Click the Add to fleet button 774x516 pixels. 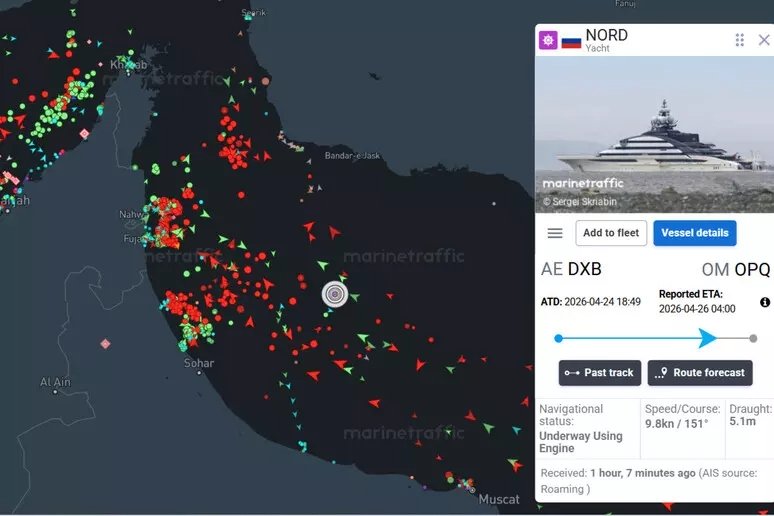click(x=611, y=233)
